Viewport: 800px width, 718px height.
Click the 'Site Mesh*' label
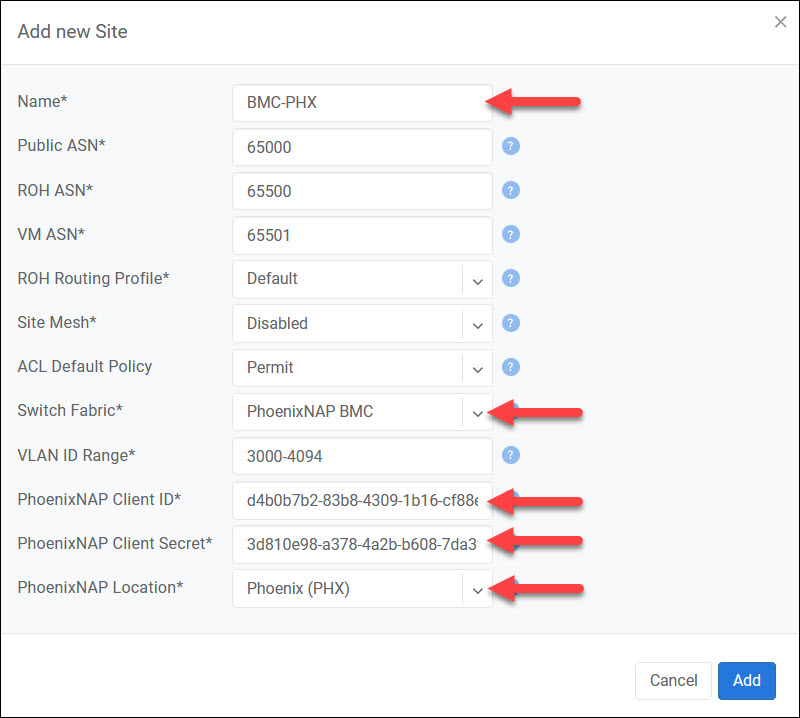point(57,323)
